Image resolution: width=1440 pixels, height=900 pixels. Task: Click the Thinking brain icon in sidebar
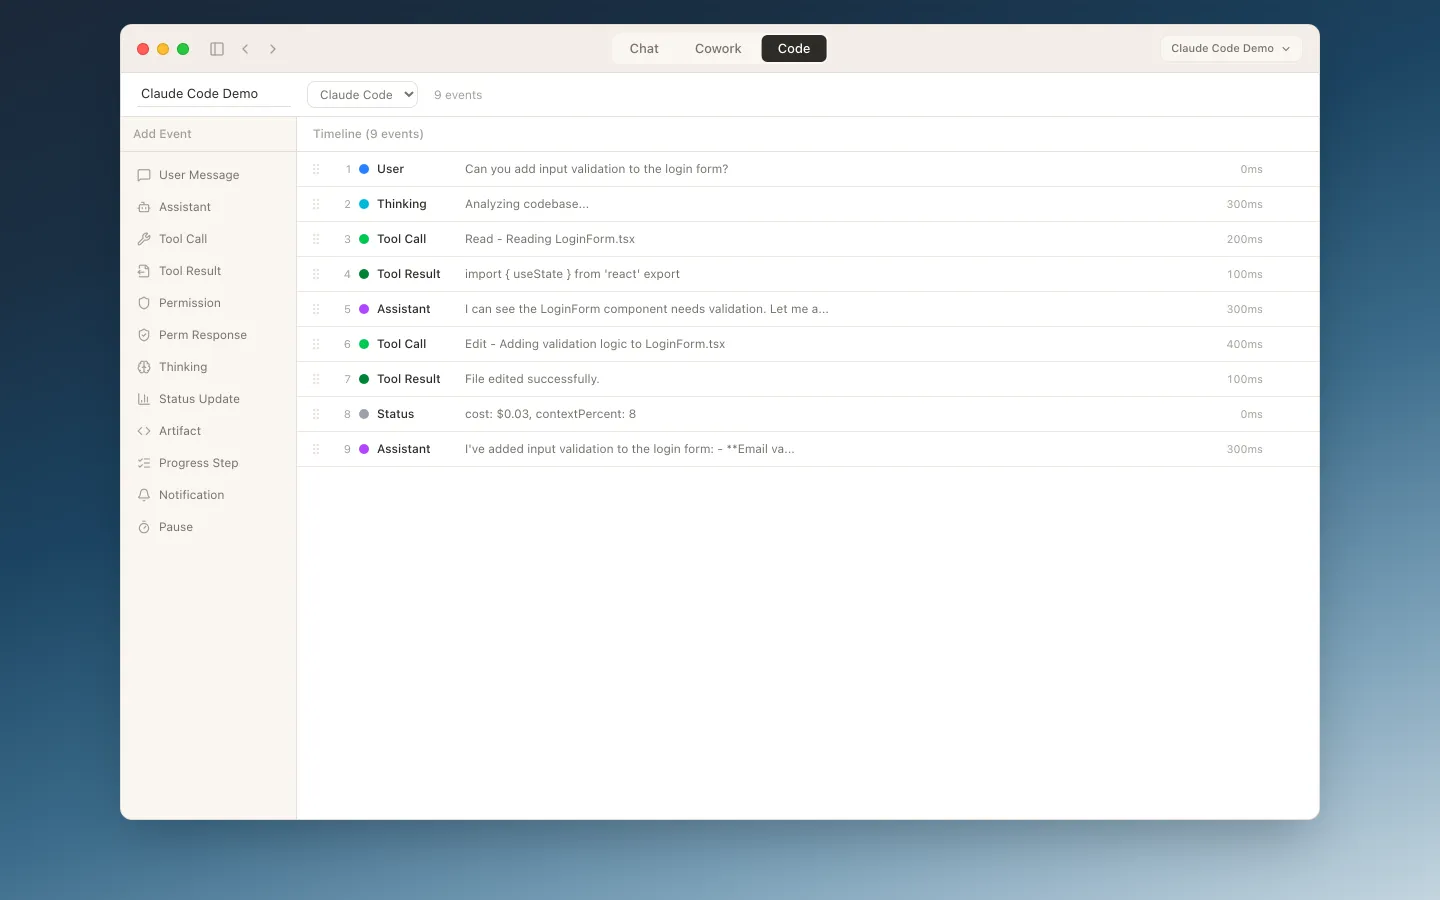pos(144,367)
